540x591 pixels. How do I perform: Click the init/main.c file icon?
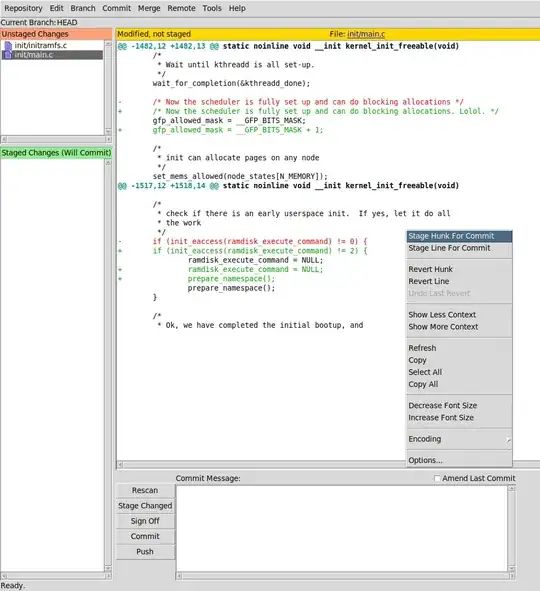point(8,55)
